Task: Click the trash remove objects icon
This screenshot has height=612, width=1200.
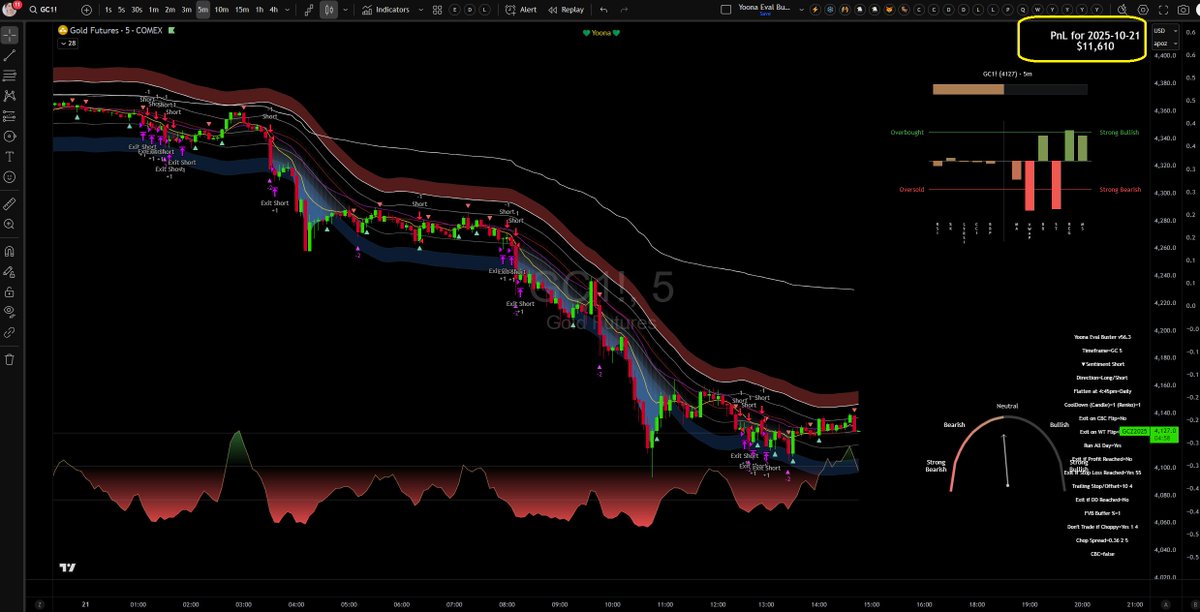Action: [x=10, y=359]
